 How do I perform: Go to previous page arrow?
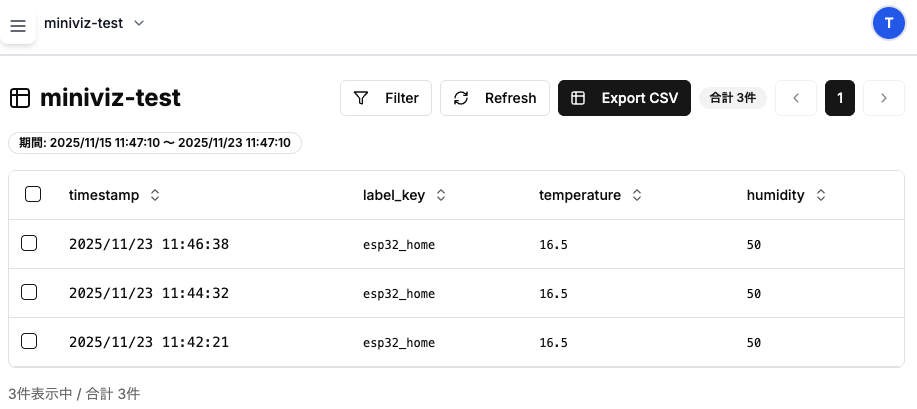796,98
